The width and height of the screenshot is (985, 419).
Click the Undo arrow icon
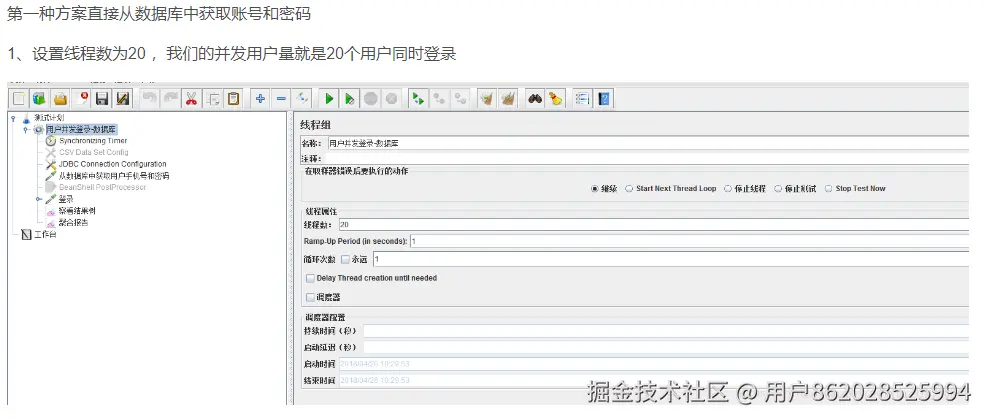coord(150,99)
